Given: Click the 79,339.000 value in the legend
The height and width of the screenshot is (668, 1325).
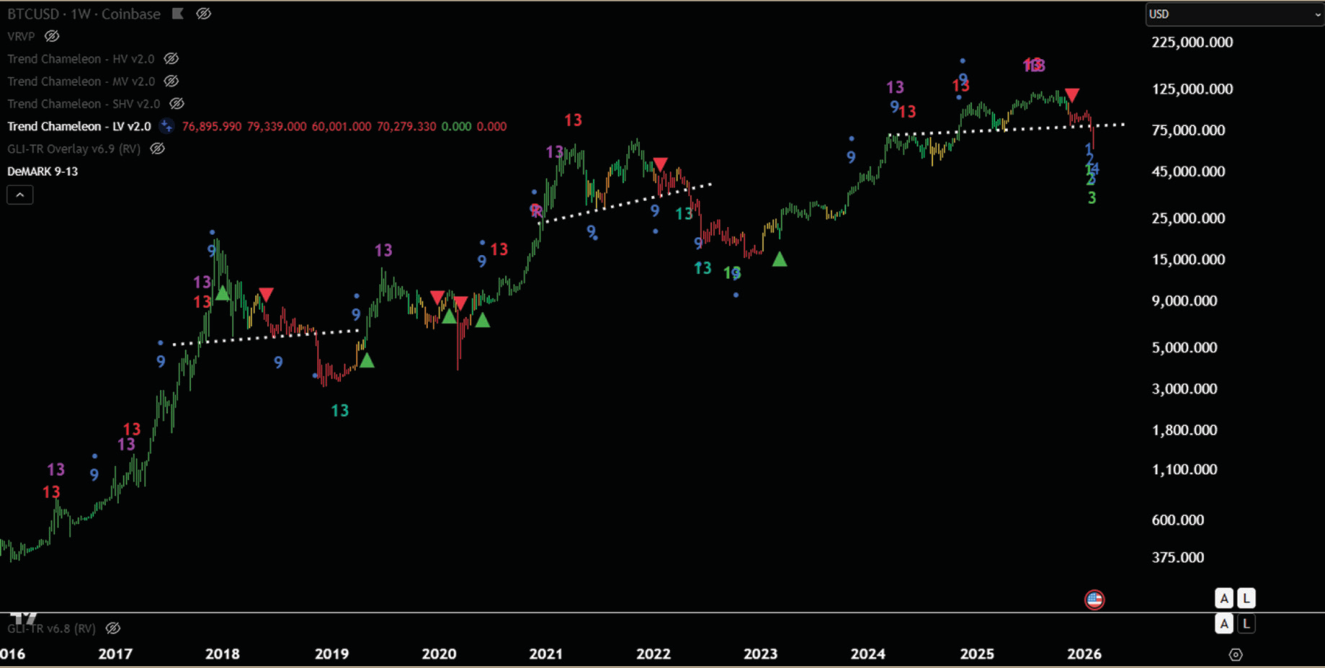Looking at the screenshot, I should click(x=277, y=126).
